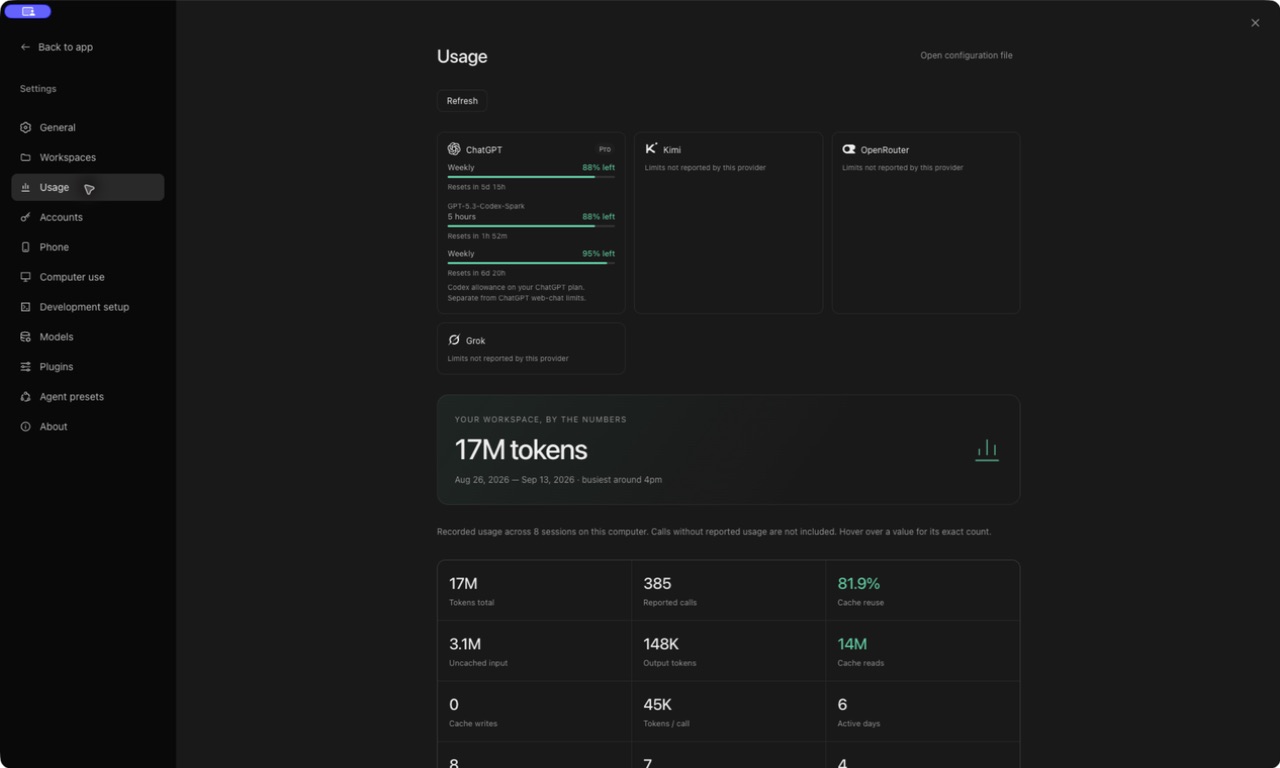Click the 6 Active days value
Screen dimensions: 1280x768
[842, 705]
